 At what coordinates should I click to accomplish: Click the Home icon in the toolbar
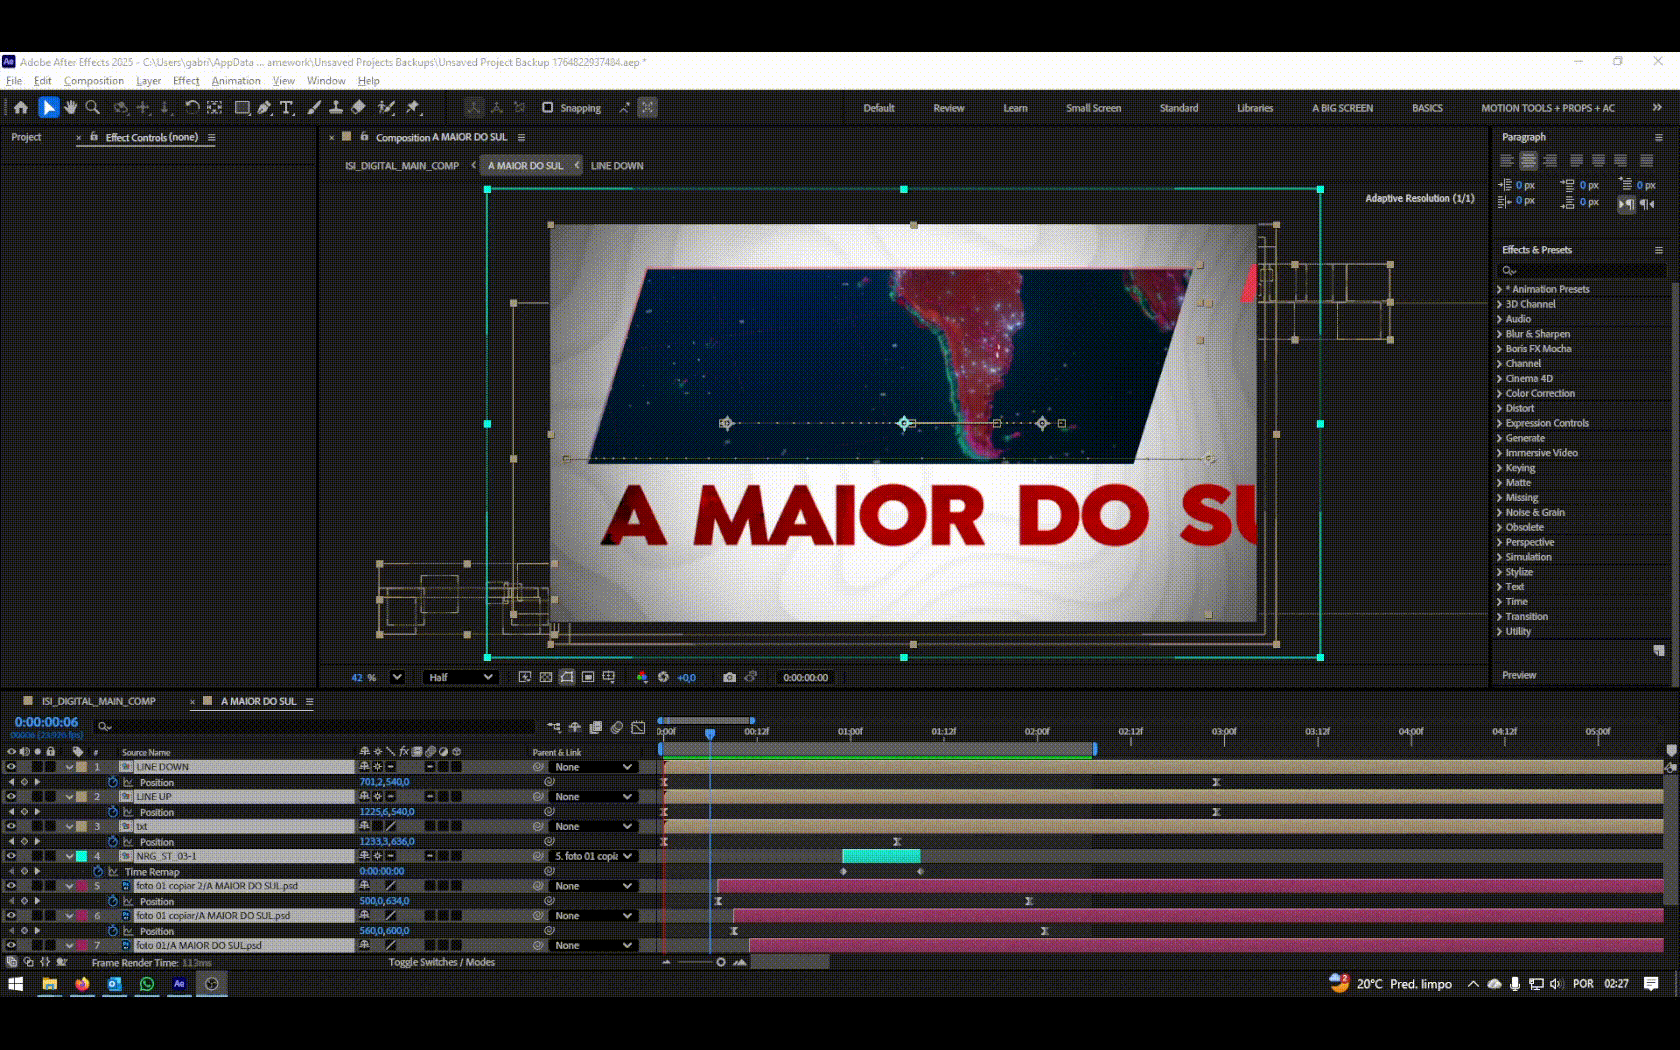click(x=21, y=107)
